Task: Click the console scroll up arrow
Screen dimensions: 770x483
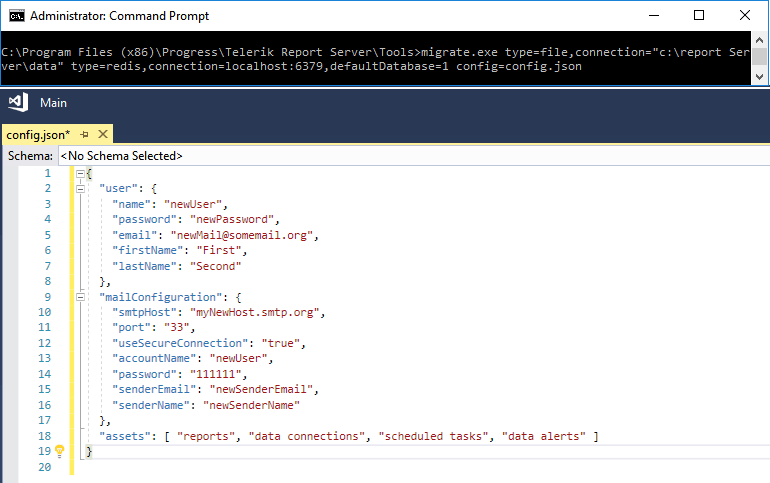Action: click(760, 40)
